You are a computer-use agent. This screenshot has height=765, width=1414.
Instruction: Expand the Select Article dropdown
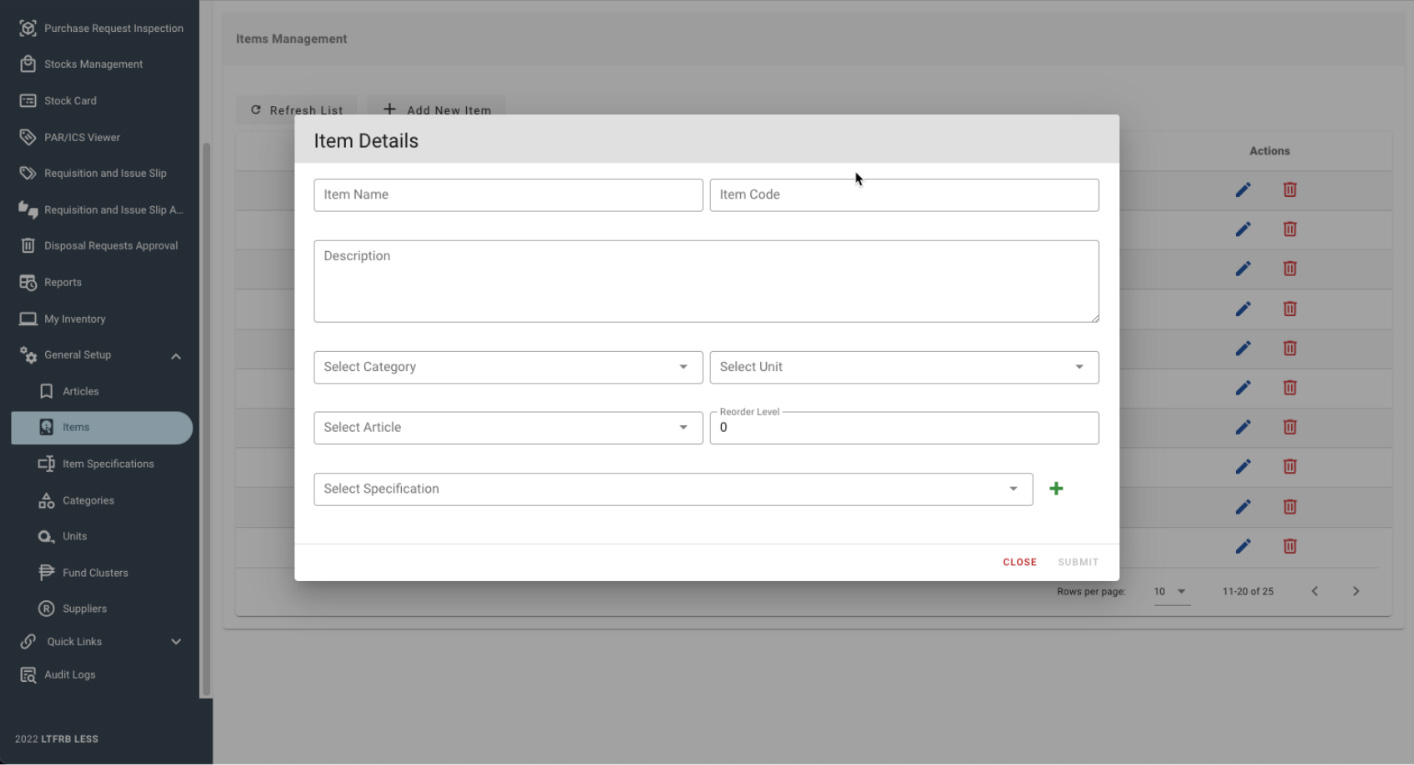[x=508, y=428]
